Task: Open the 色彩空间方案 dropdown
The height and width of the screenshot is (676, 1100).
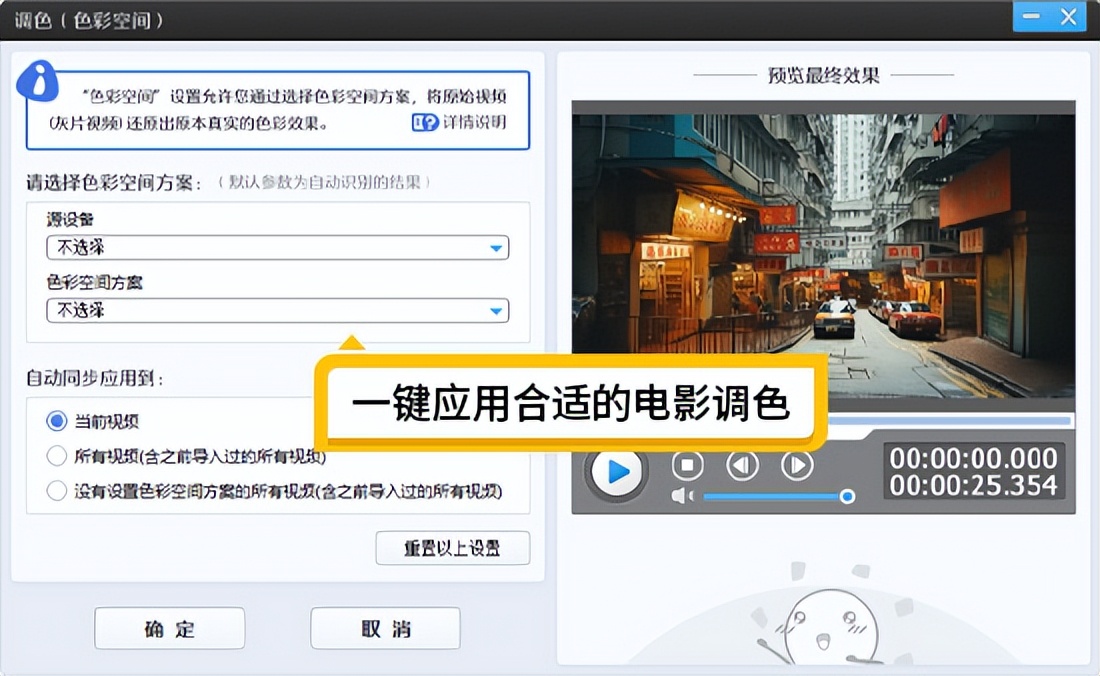Action: point(278,311)
